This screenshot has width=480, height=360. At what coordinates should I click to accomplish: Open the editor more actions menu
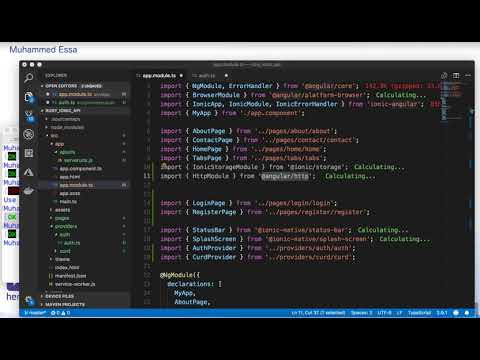pyautogui.click(x=468, y=76)
